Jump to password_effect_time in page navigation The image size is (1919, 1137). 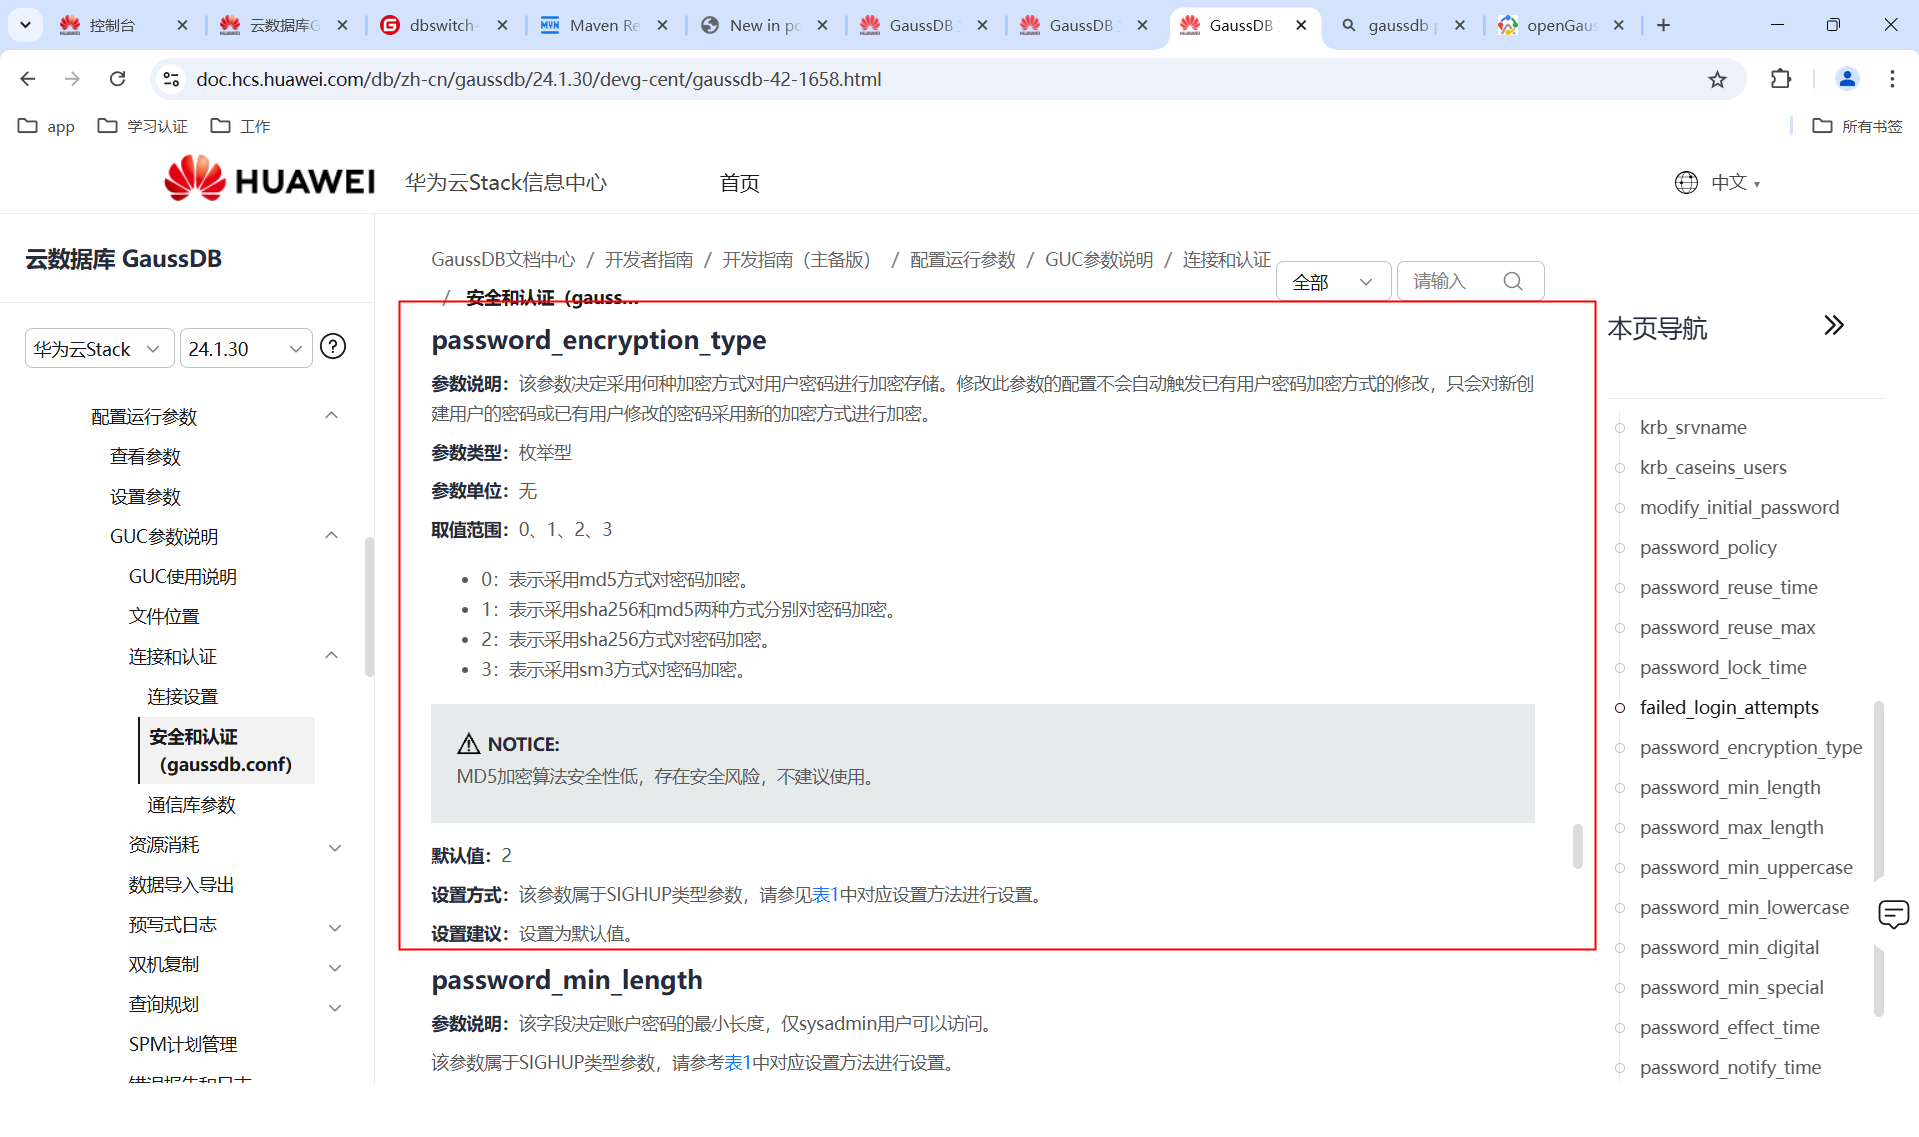pos(1730,1028)
